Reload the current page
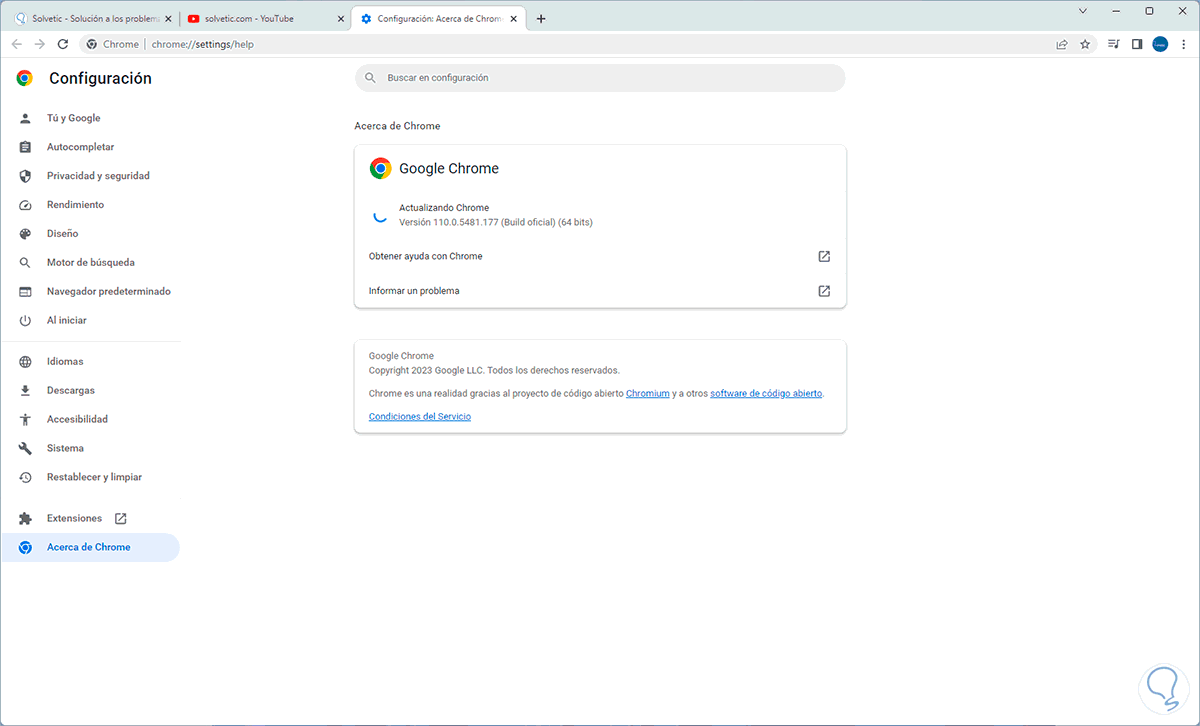The height and width of the screenshot is (726, 1200). tap(63, 44)
